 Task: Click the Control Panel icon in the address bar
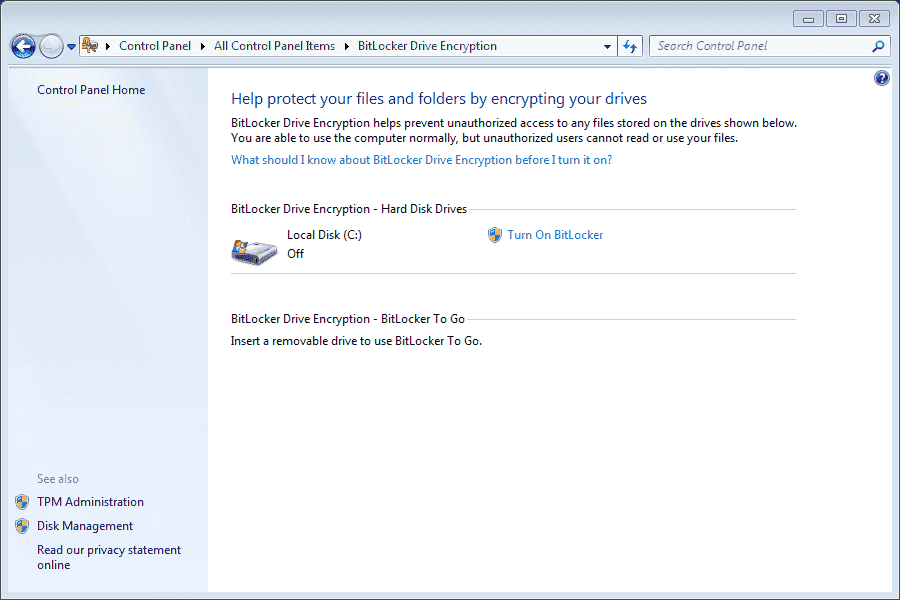[x=88, y=45]
